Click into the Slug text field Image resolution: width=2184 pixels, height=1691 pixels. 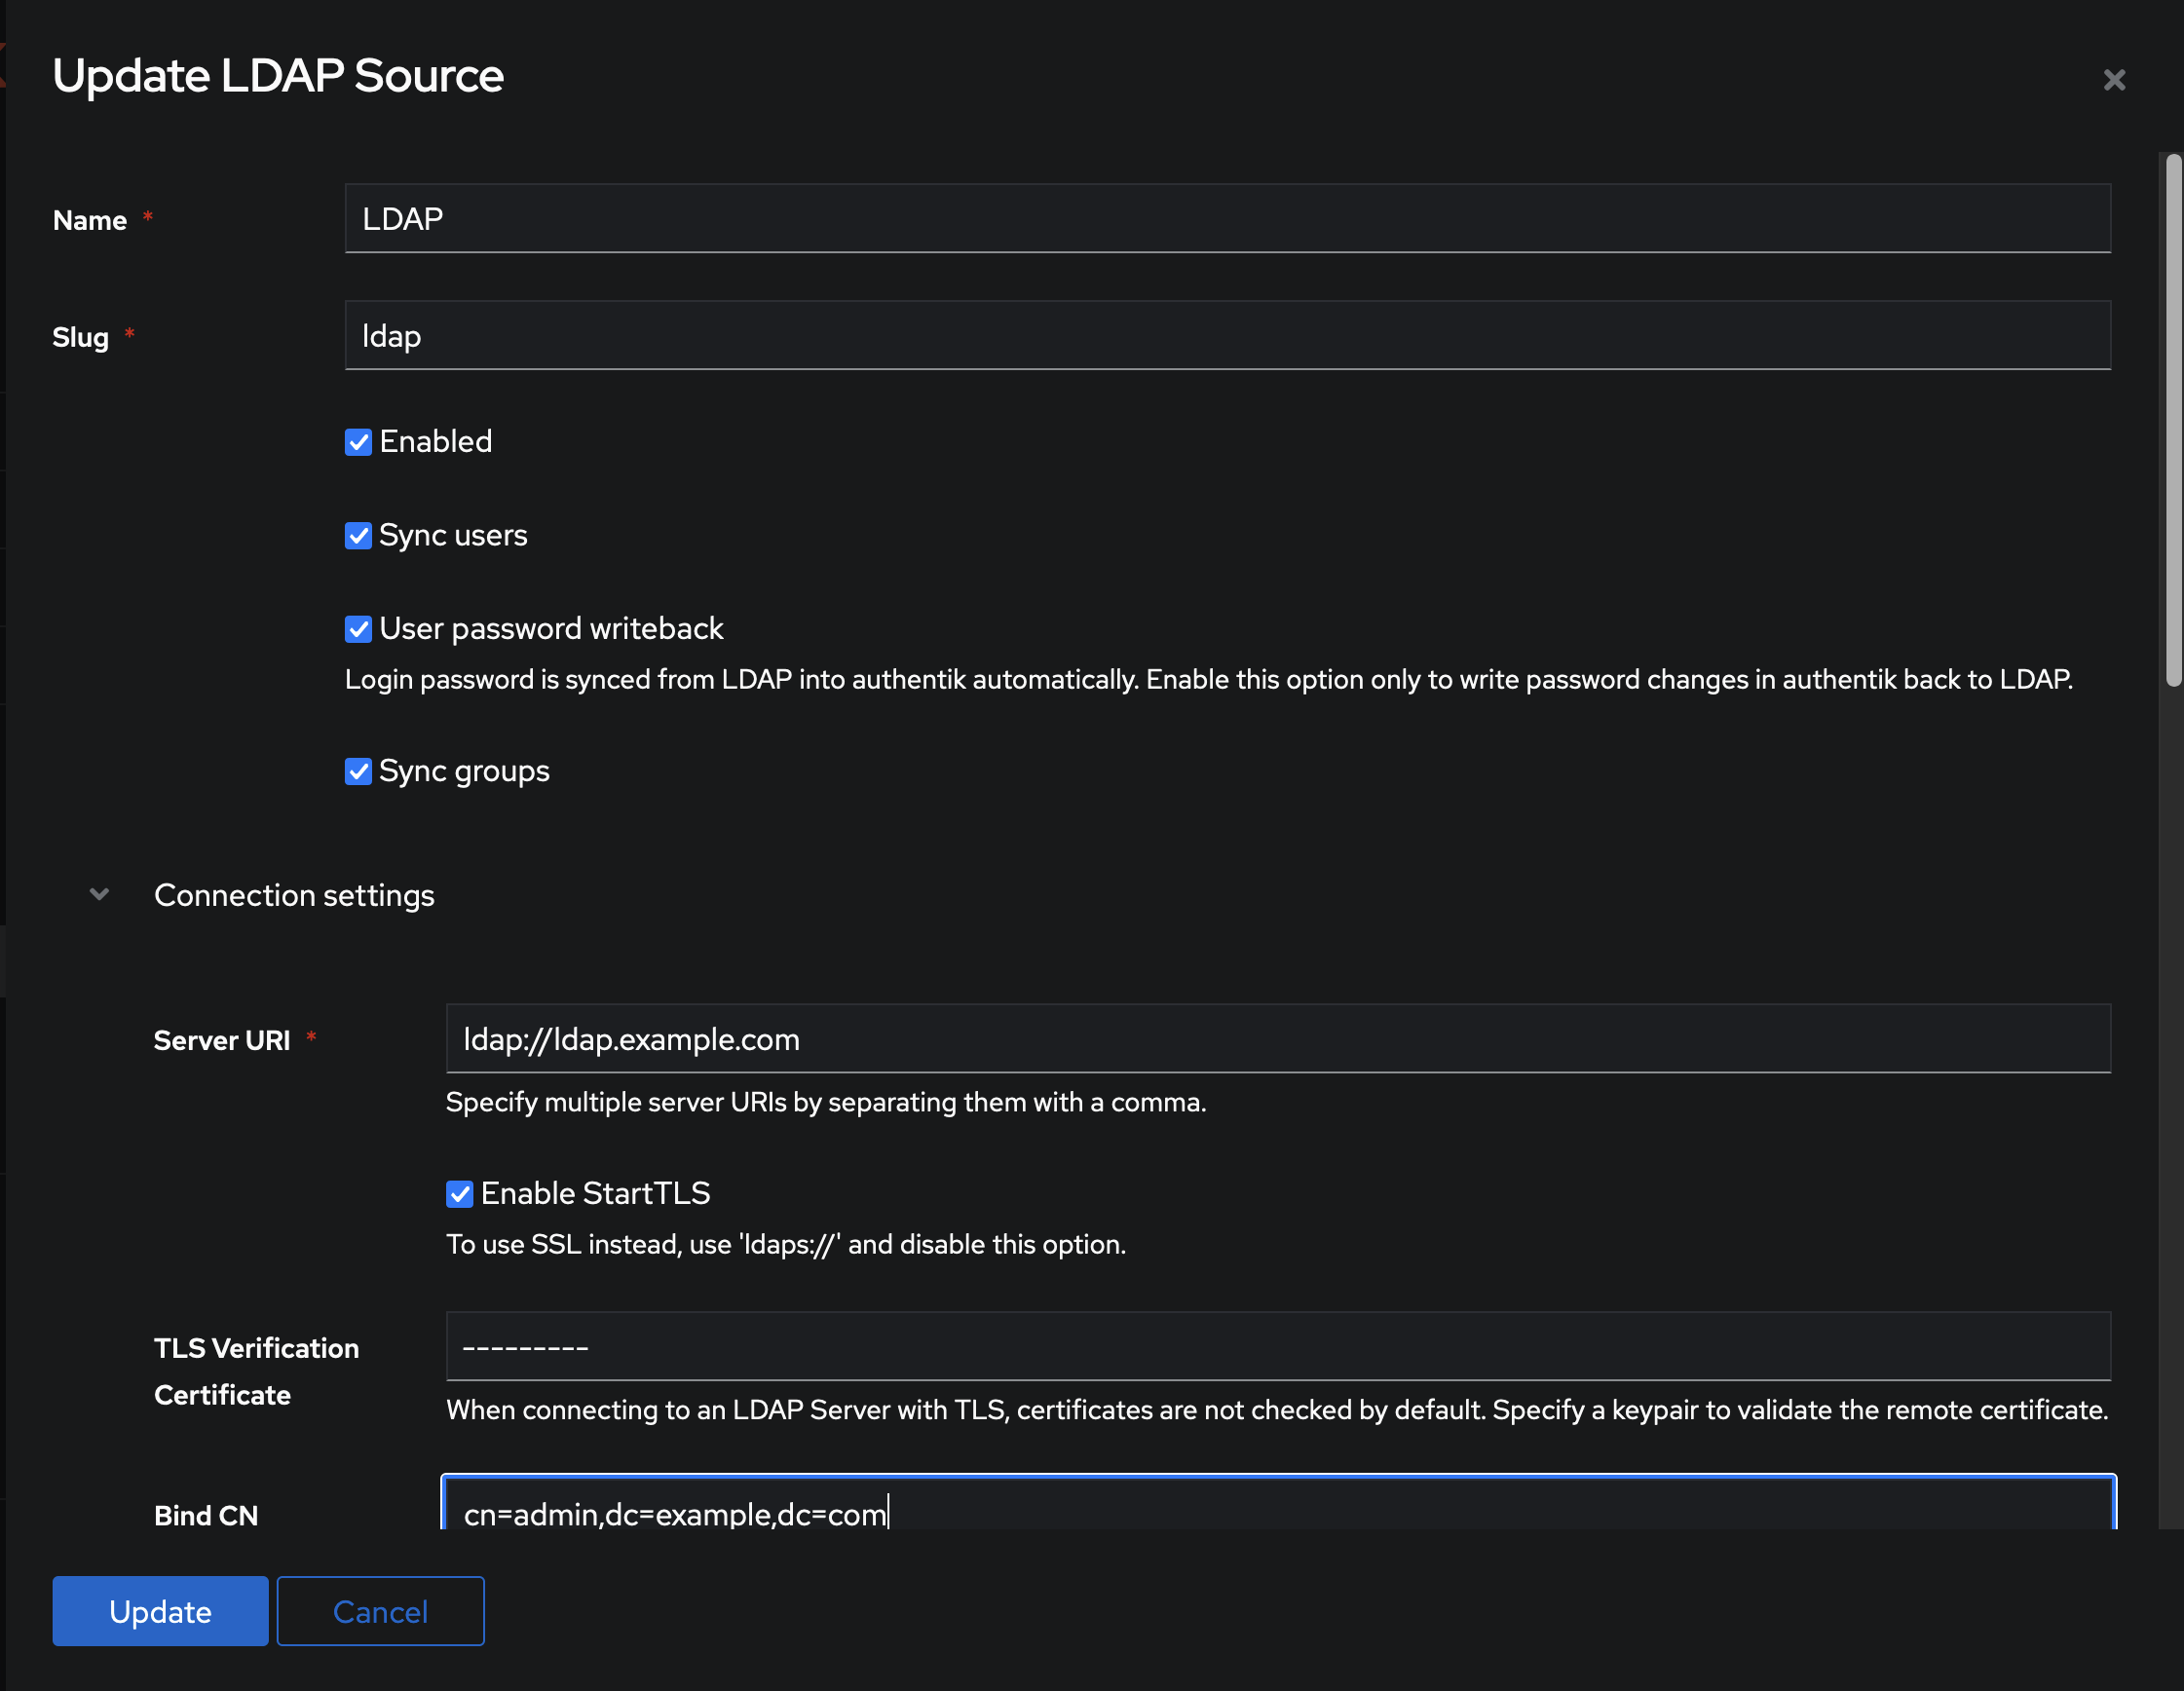(x=1227, y=335)
